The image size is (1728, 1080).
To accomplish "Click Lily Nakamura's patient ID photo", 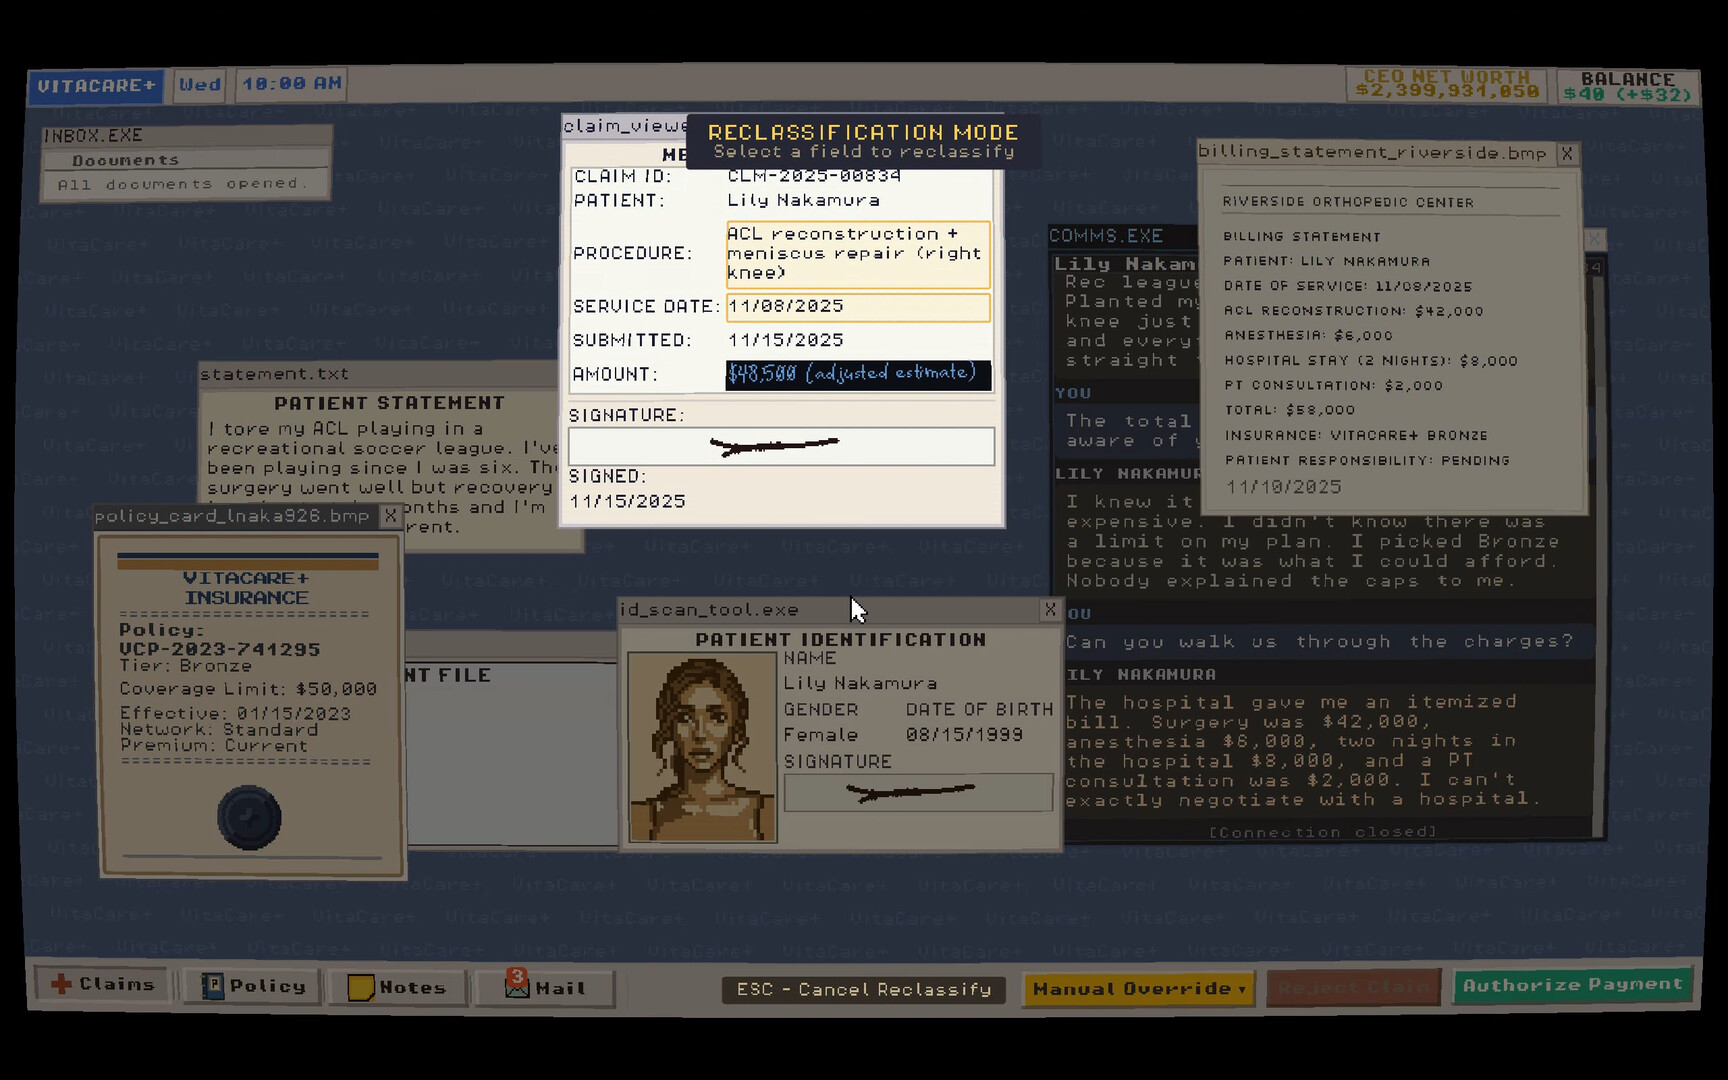I will tap(702, 746).
